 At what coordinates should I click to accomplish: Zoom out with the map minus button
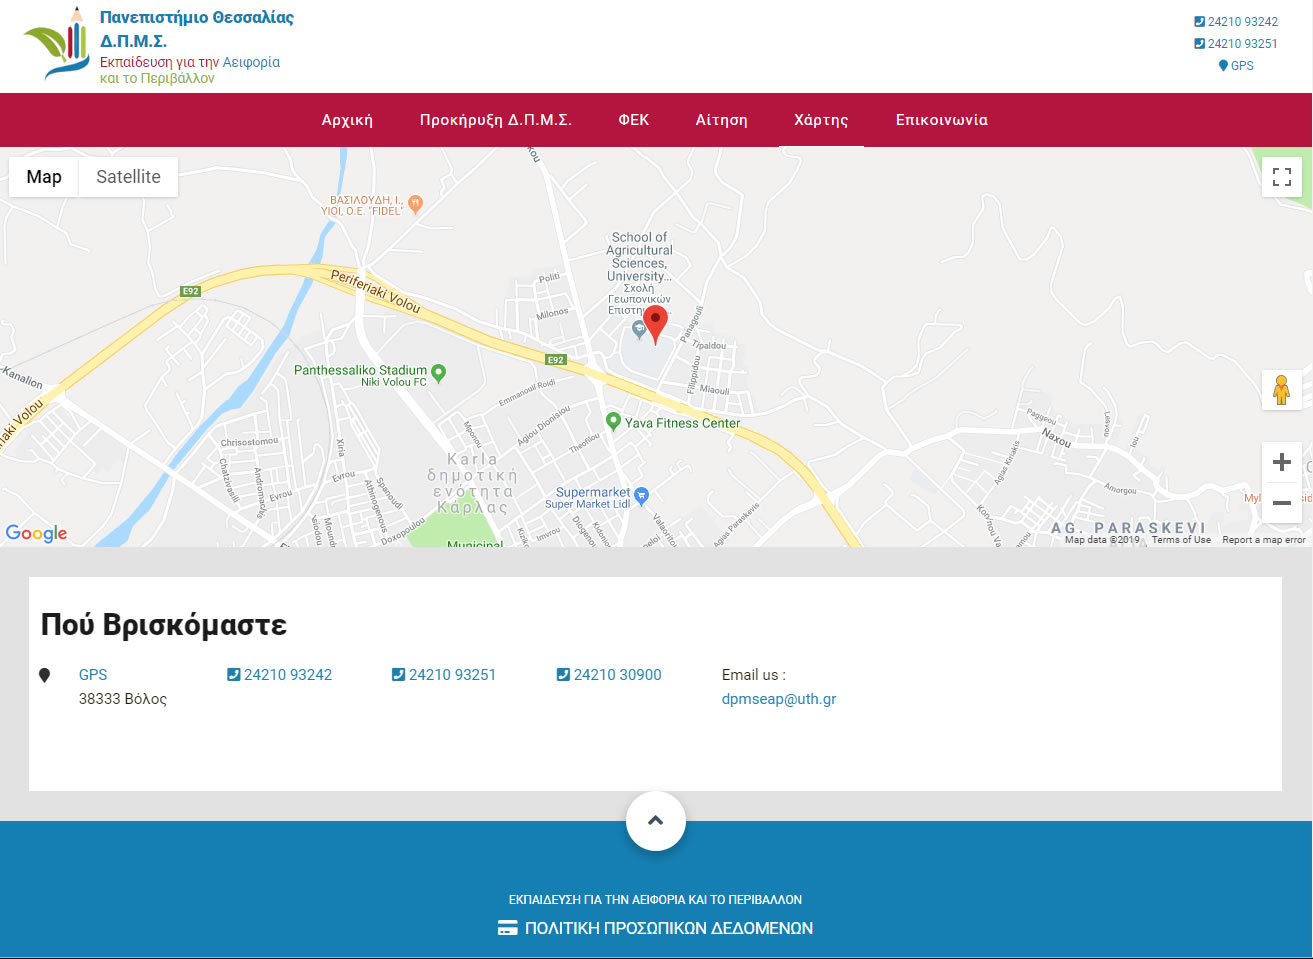coord(1282,503)
